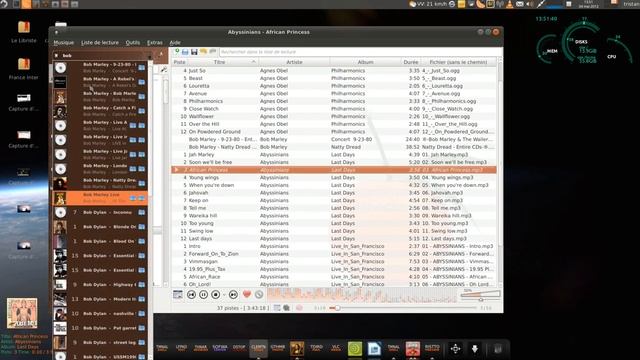Open the Musique menu
This screenshot has height=360, width=640.
point(64,42)
